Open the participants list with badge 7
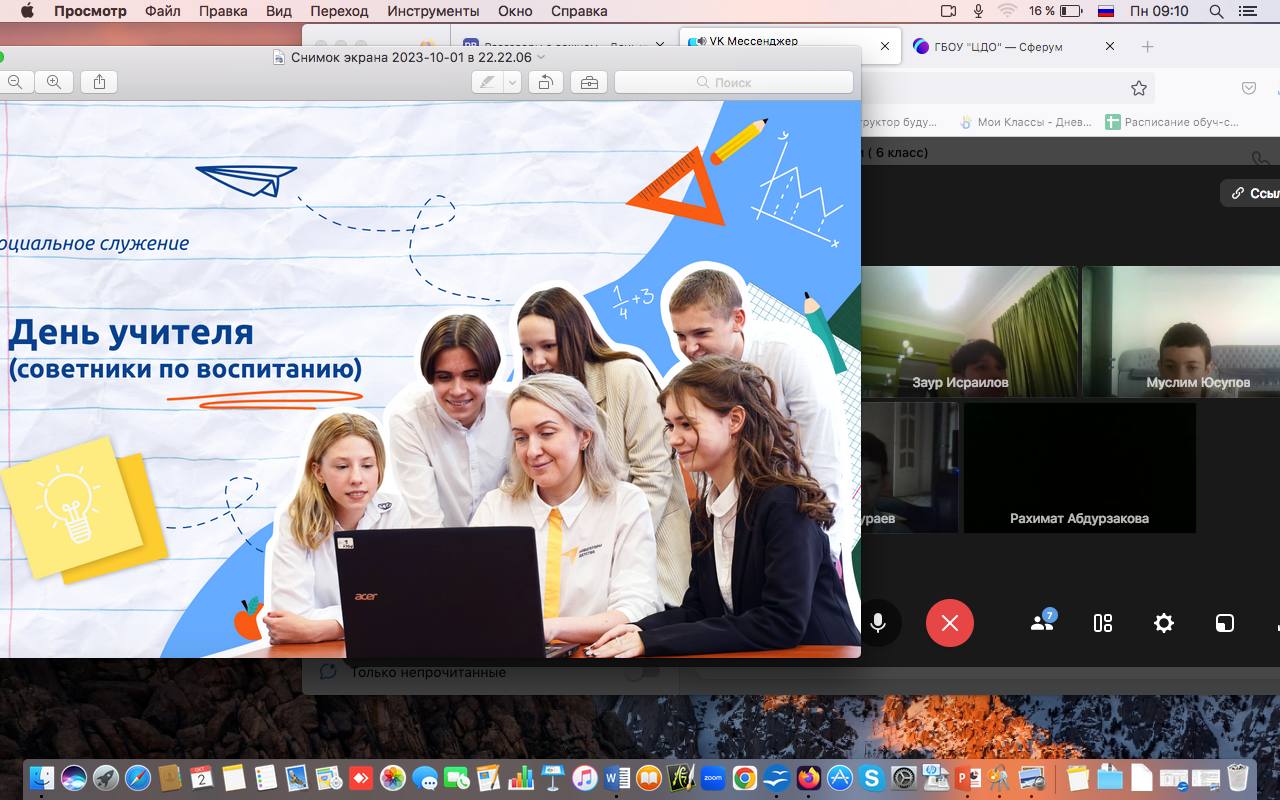This screenshot has width=1280, height=800. point(1042,623)
